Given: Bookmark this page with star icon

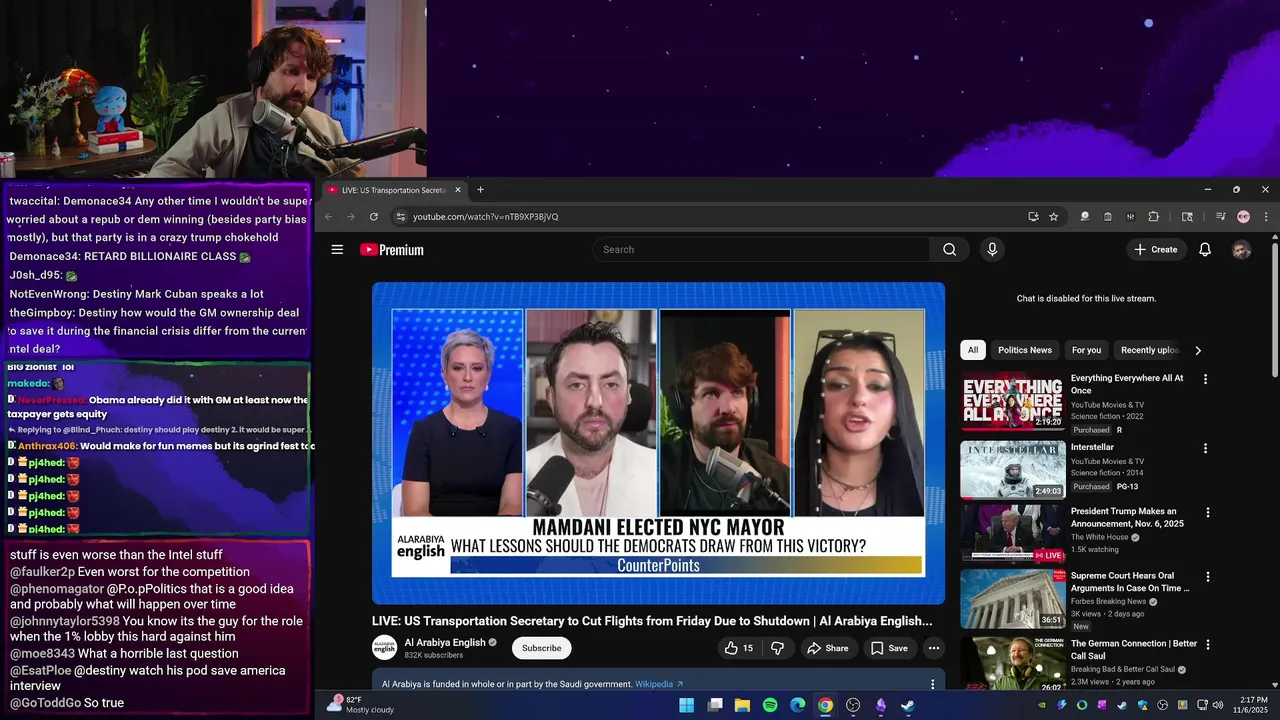Looking at the screenshot, I should (1053, 217).
